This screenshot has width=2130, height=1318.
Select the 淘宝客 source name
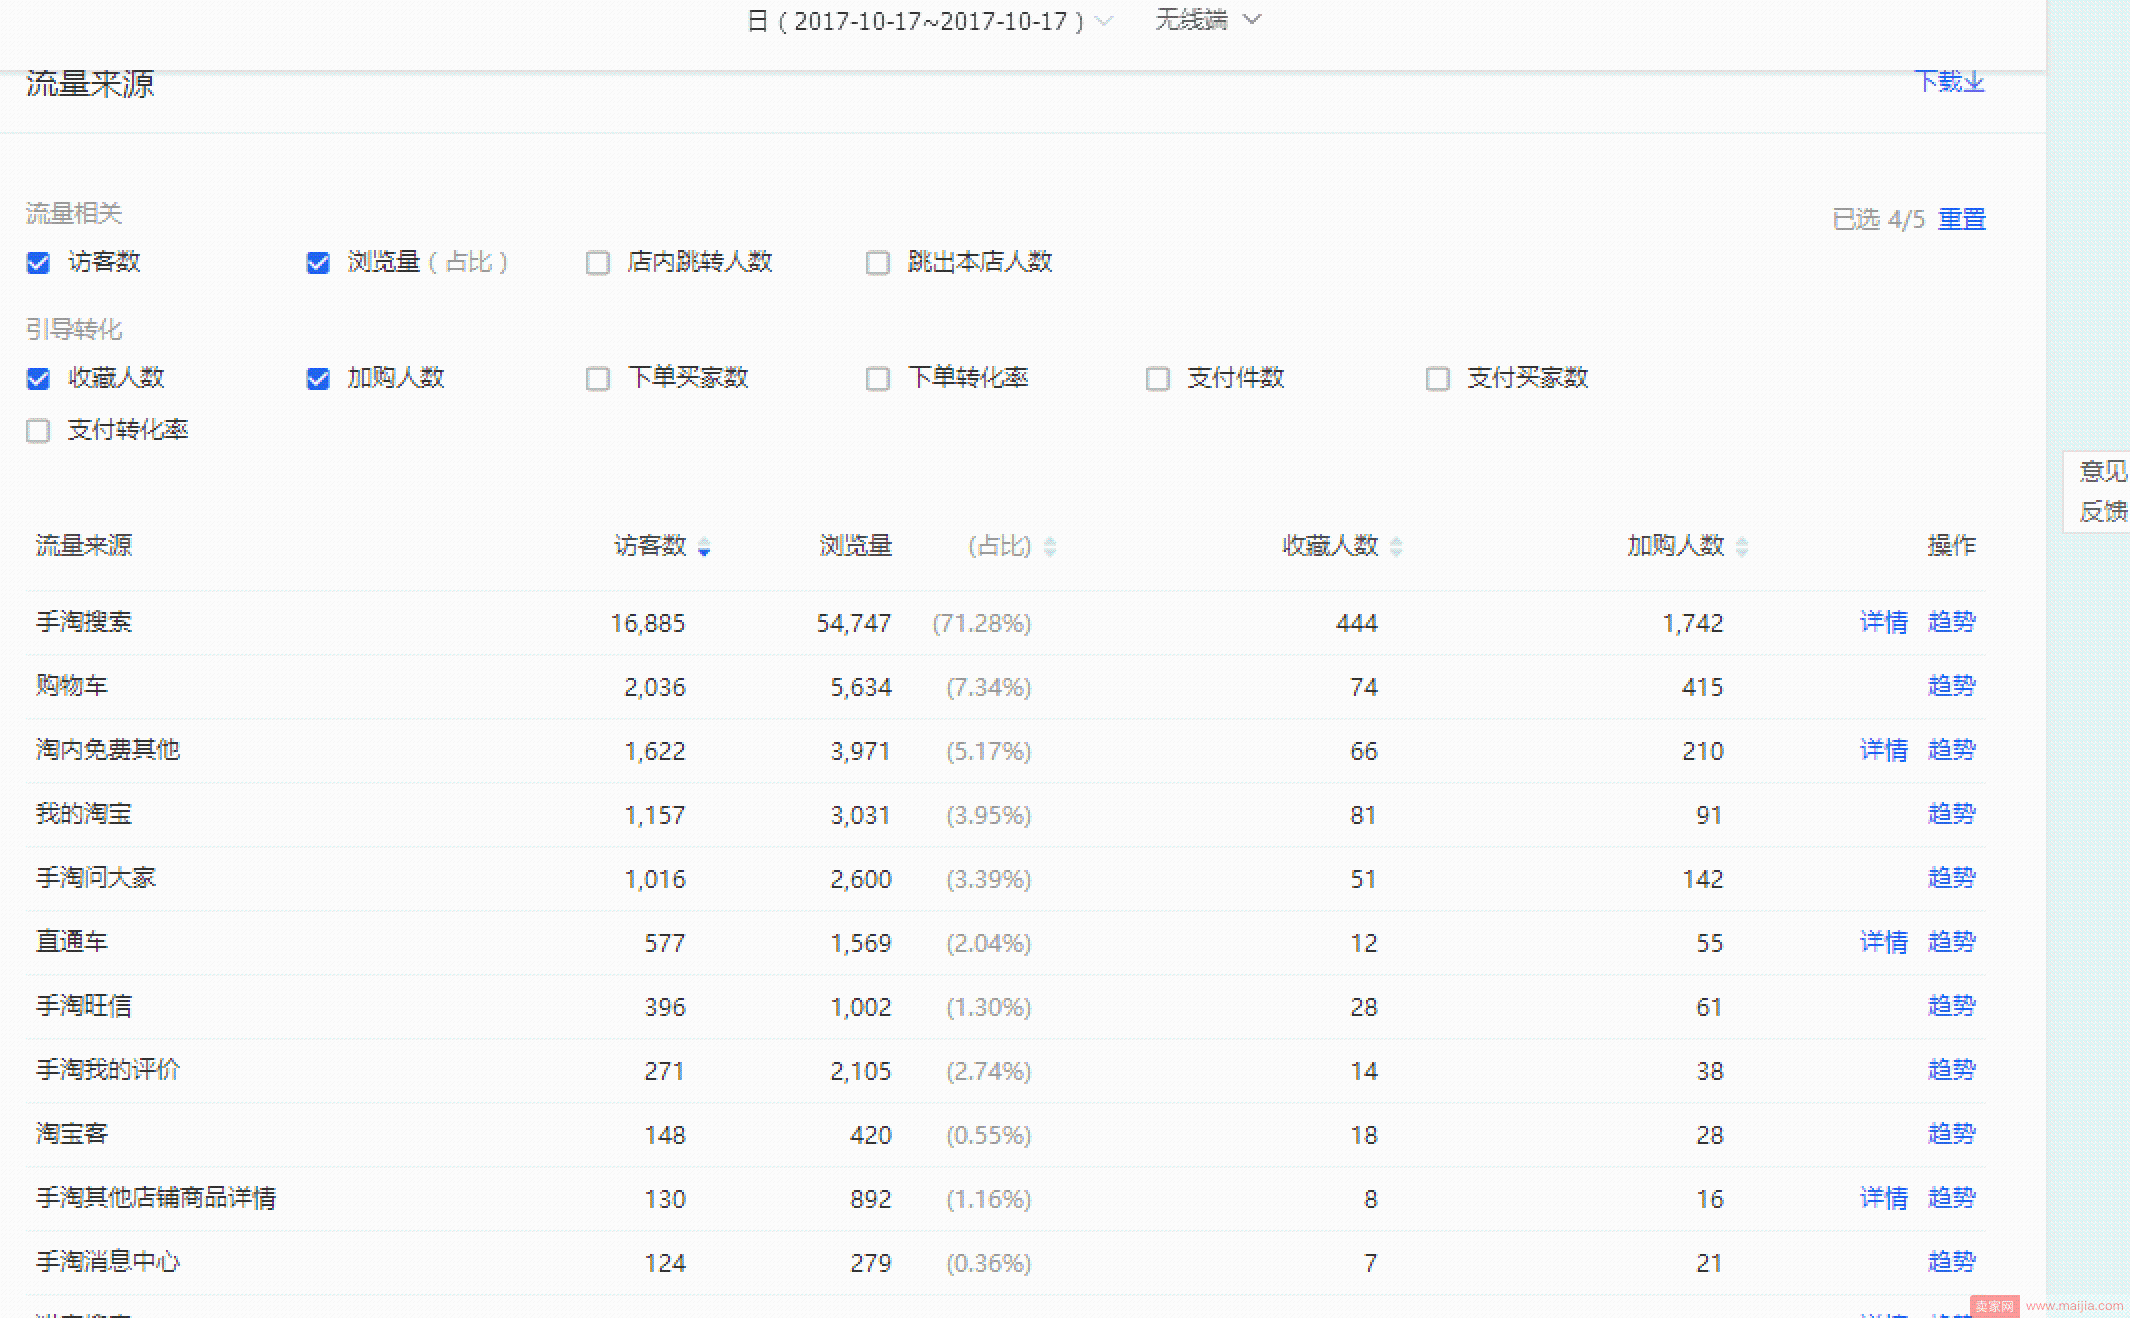pyautogui.click(x=72, y=1134)
